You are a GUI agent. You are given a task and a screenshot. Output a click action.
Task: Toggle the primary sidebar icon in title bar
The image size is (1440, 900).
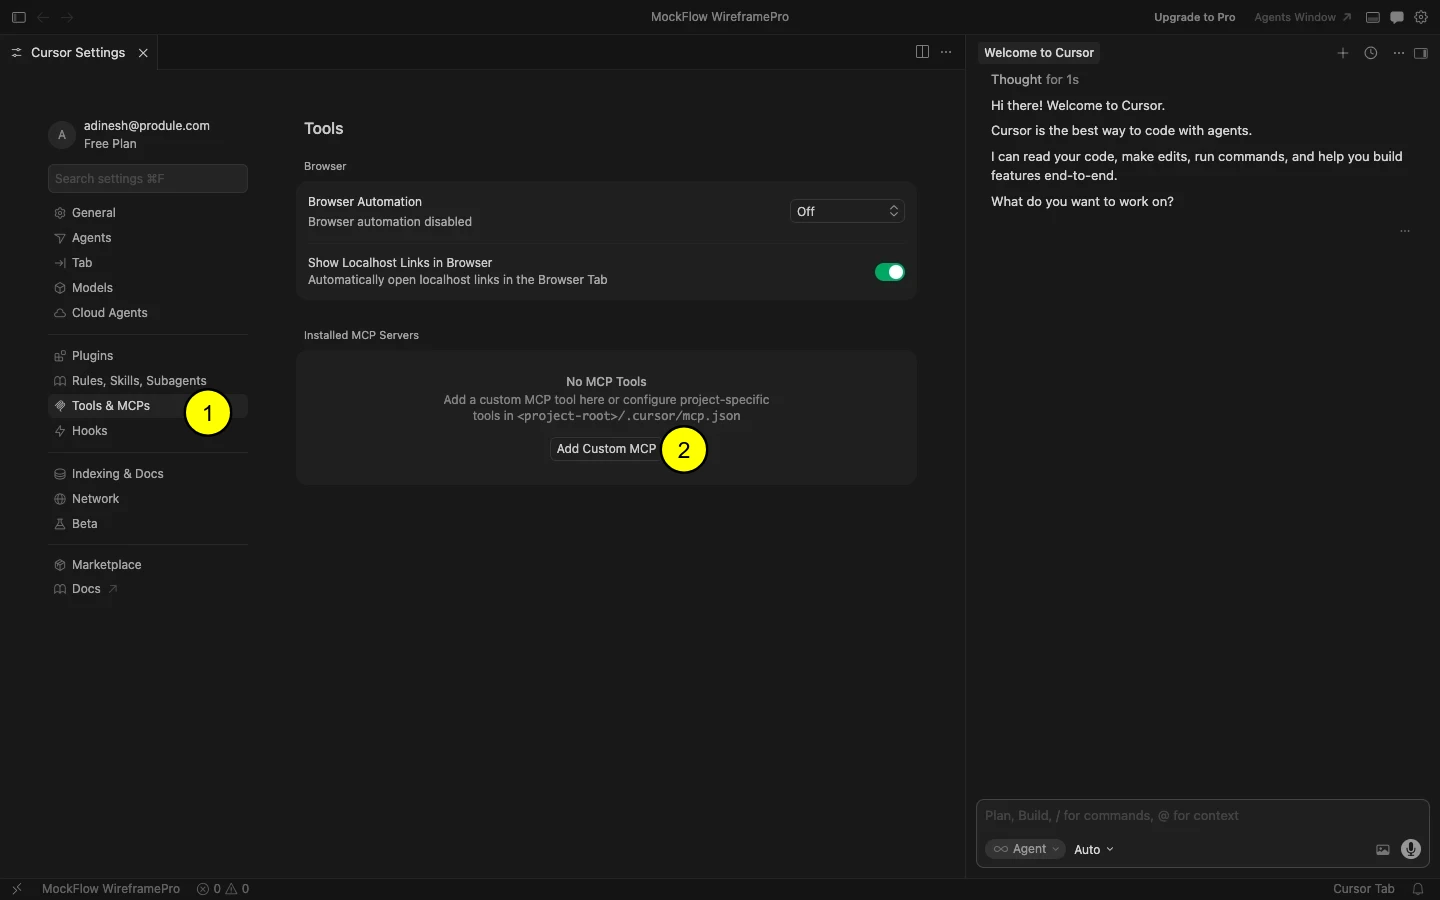[18, 17]
